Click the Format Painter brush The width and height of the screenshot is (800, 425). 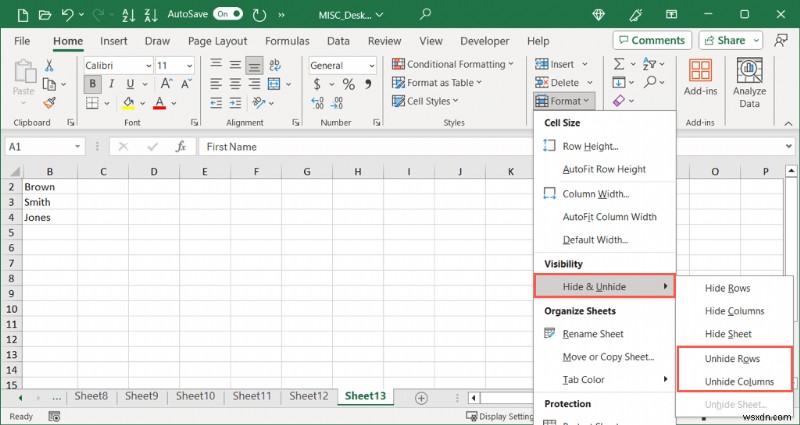pyautogui.click(x=49, y=103)
